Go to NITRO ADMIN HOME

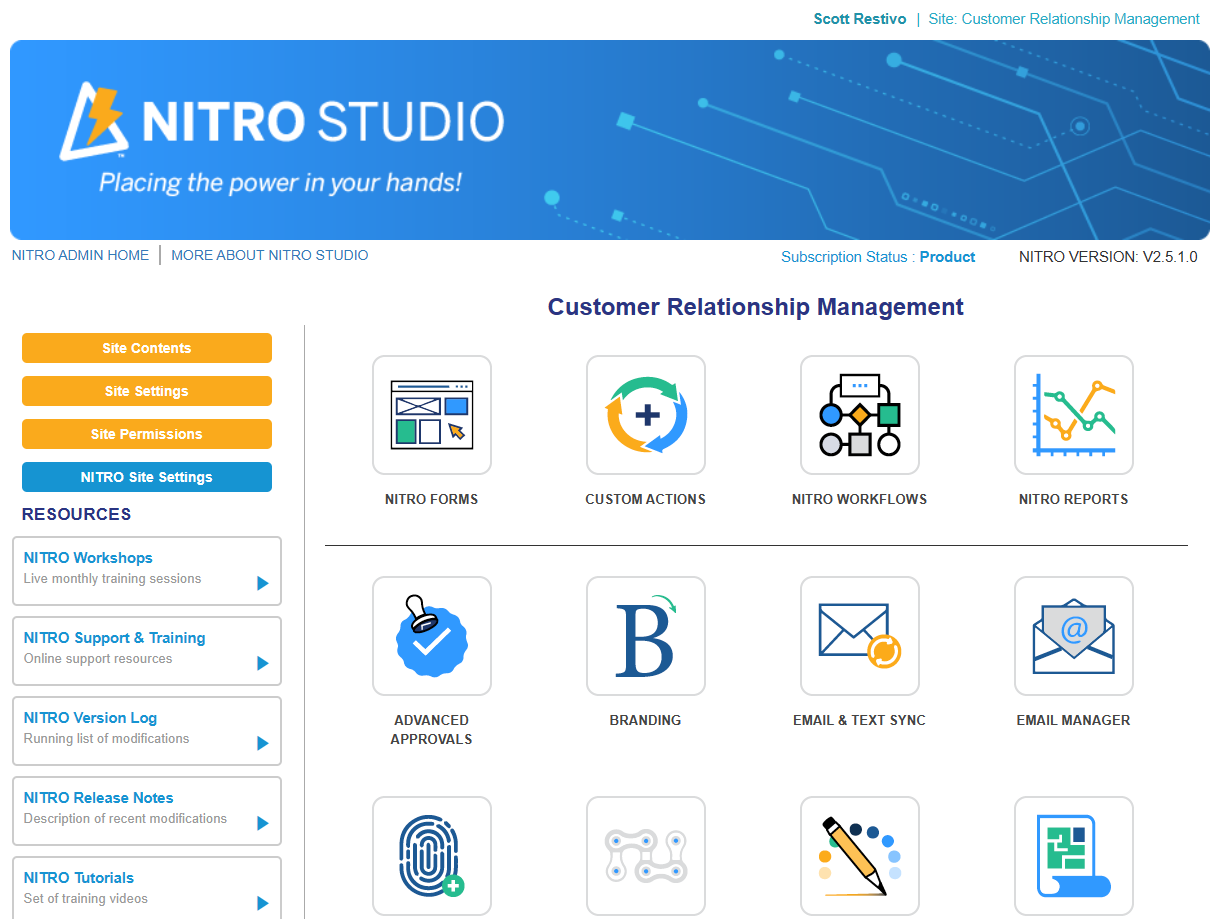point(80,255)
